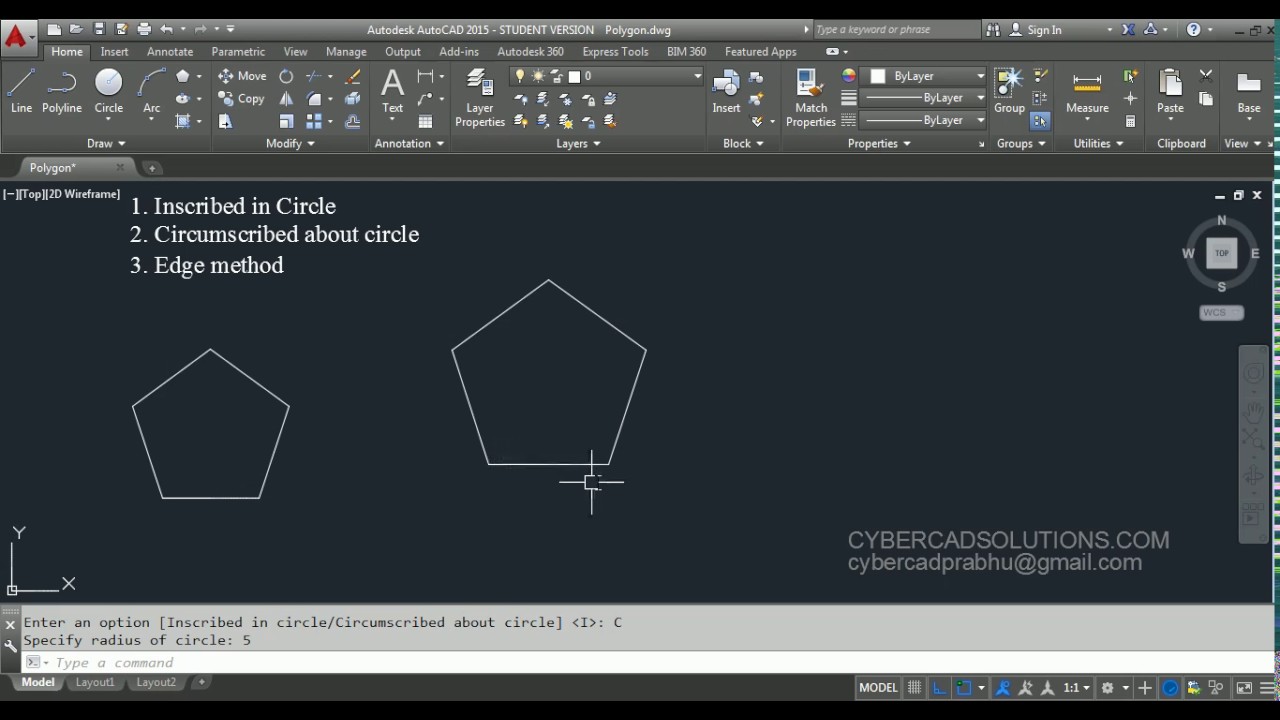
Task: Open the Express Tools tab
Action: [615, 52]
